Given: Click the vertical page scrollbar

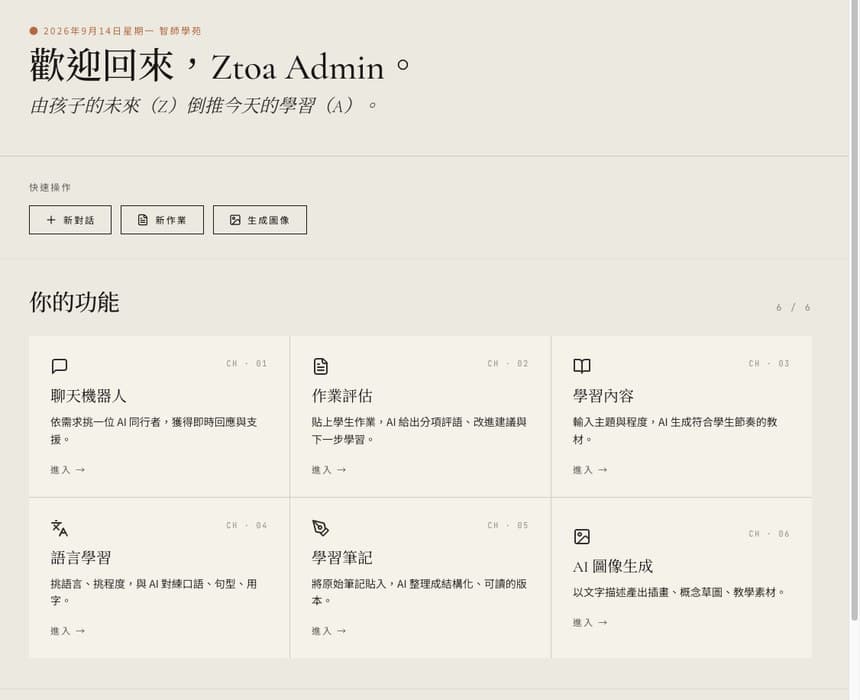Looking at the screenshot, I should pos(854,310).
